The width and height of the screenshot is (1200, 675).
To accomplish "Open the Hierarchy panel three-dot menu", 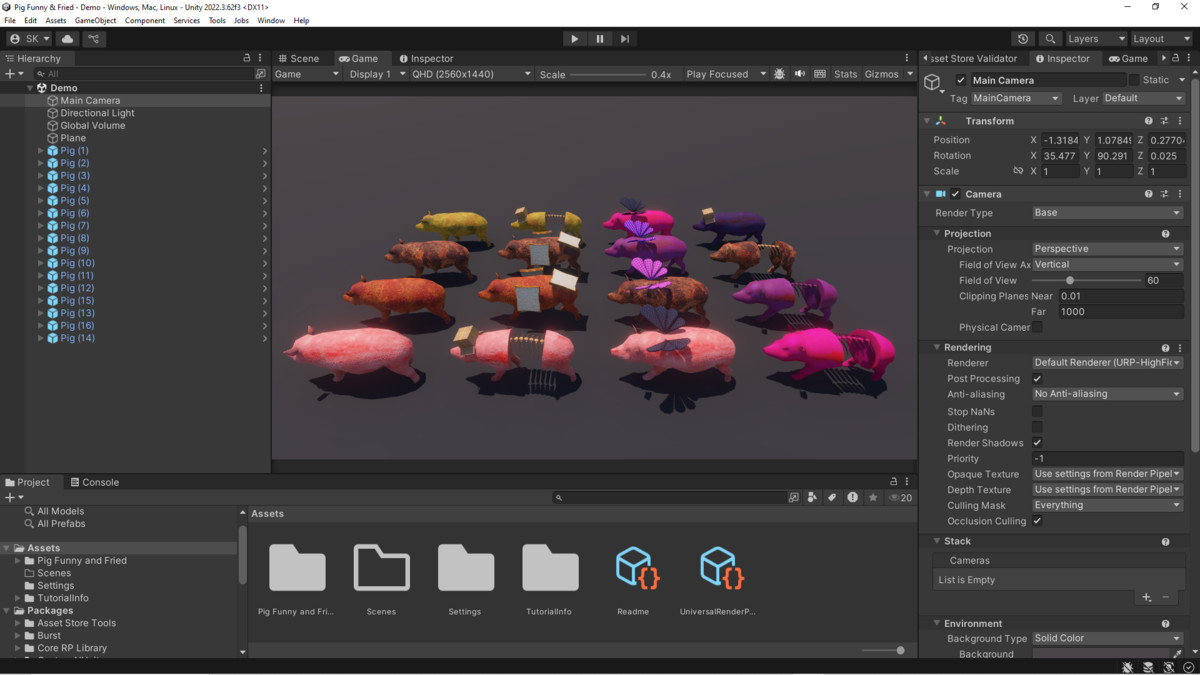I will [260, 58].
